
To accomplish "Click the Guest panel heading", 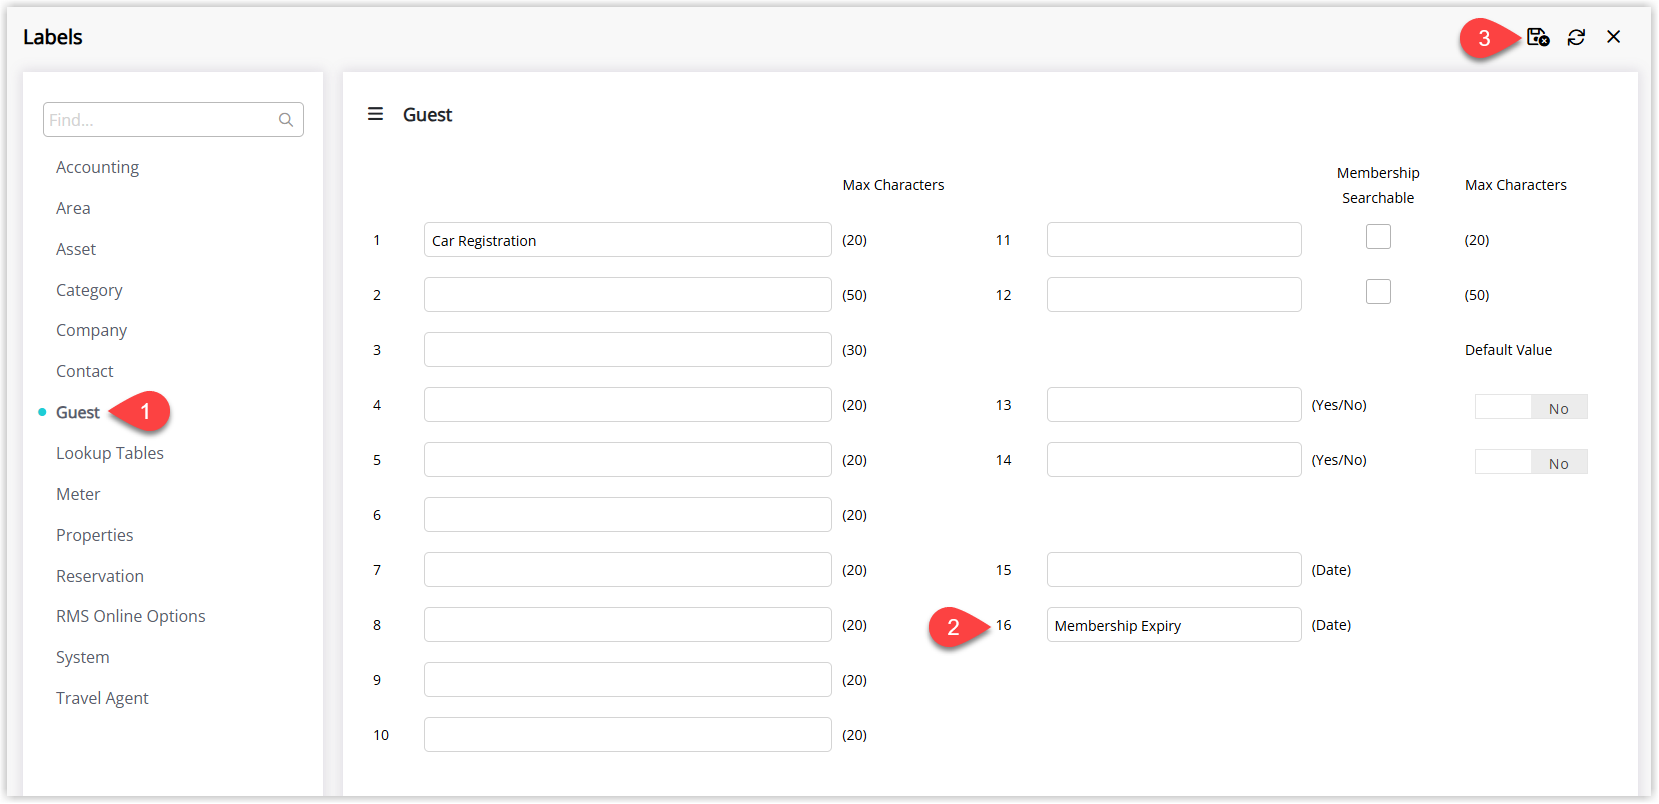I will 427,115.
